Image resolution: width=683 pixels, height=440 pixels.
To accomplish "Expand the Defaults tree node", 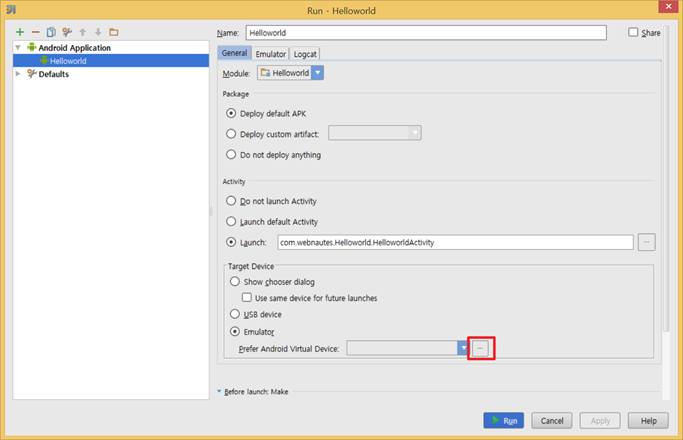I will pyautogui.click(x=18, y=74).
